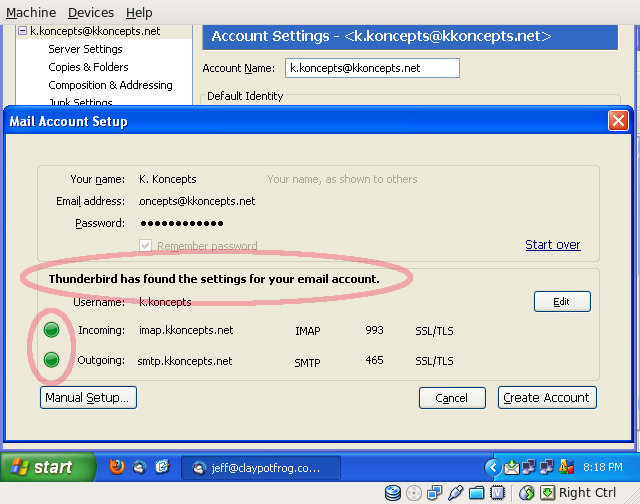Image resolution: width=640 pixels, height=504 pixels.
Task: Open Copies & Folders settings
Action: pos(88,67)
